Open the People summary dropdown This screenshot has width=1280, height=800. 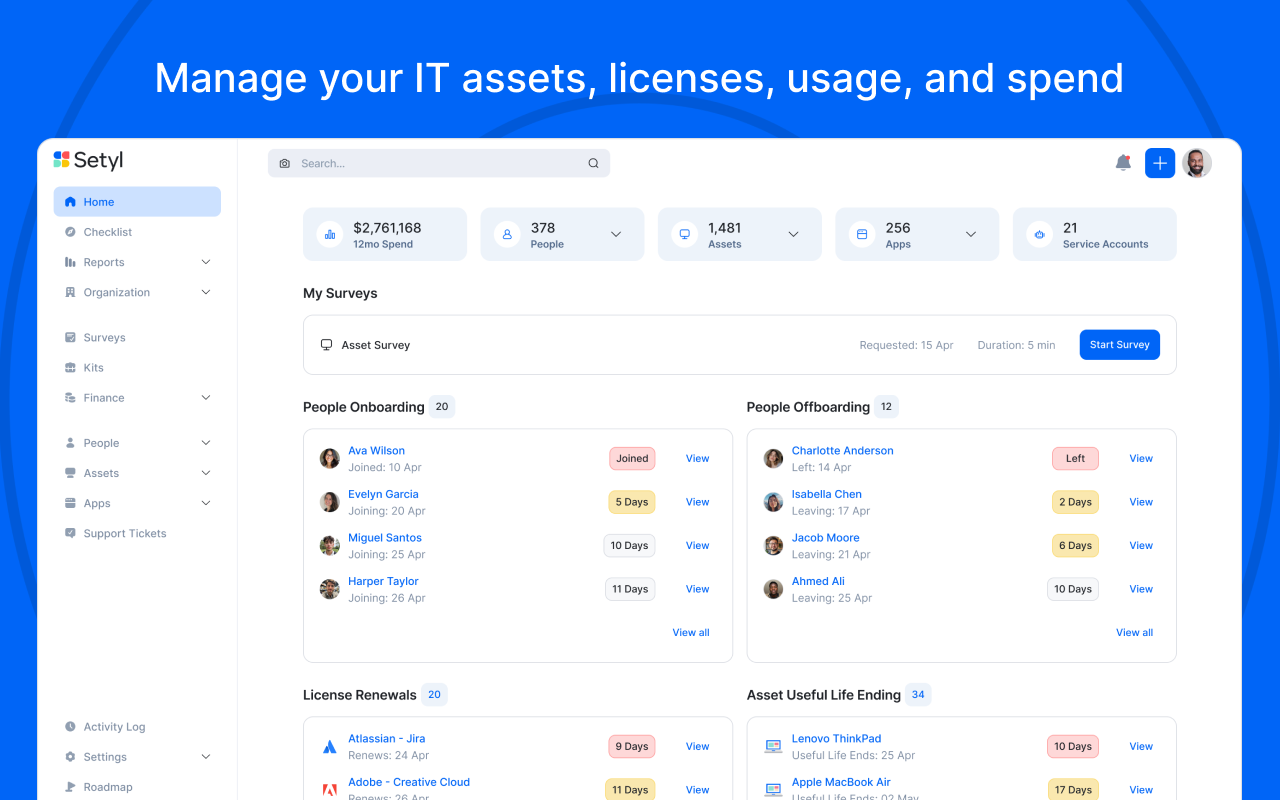point(615,233)
